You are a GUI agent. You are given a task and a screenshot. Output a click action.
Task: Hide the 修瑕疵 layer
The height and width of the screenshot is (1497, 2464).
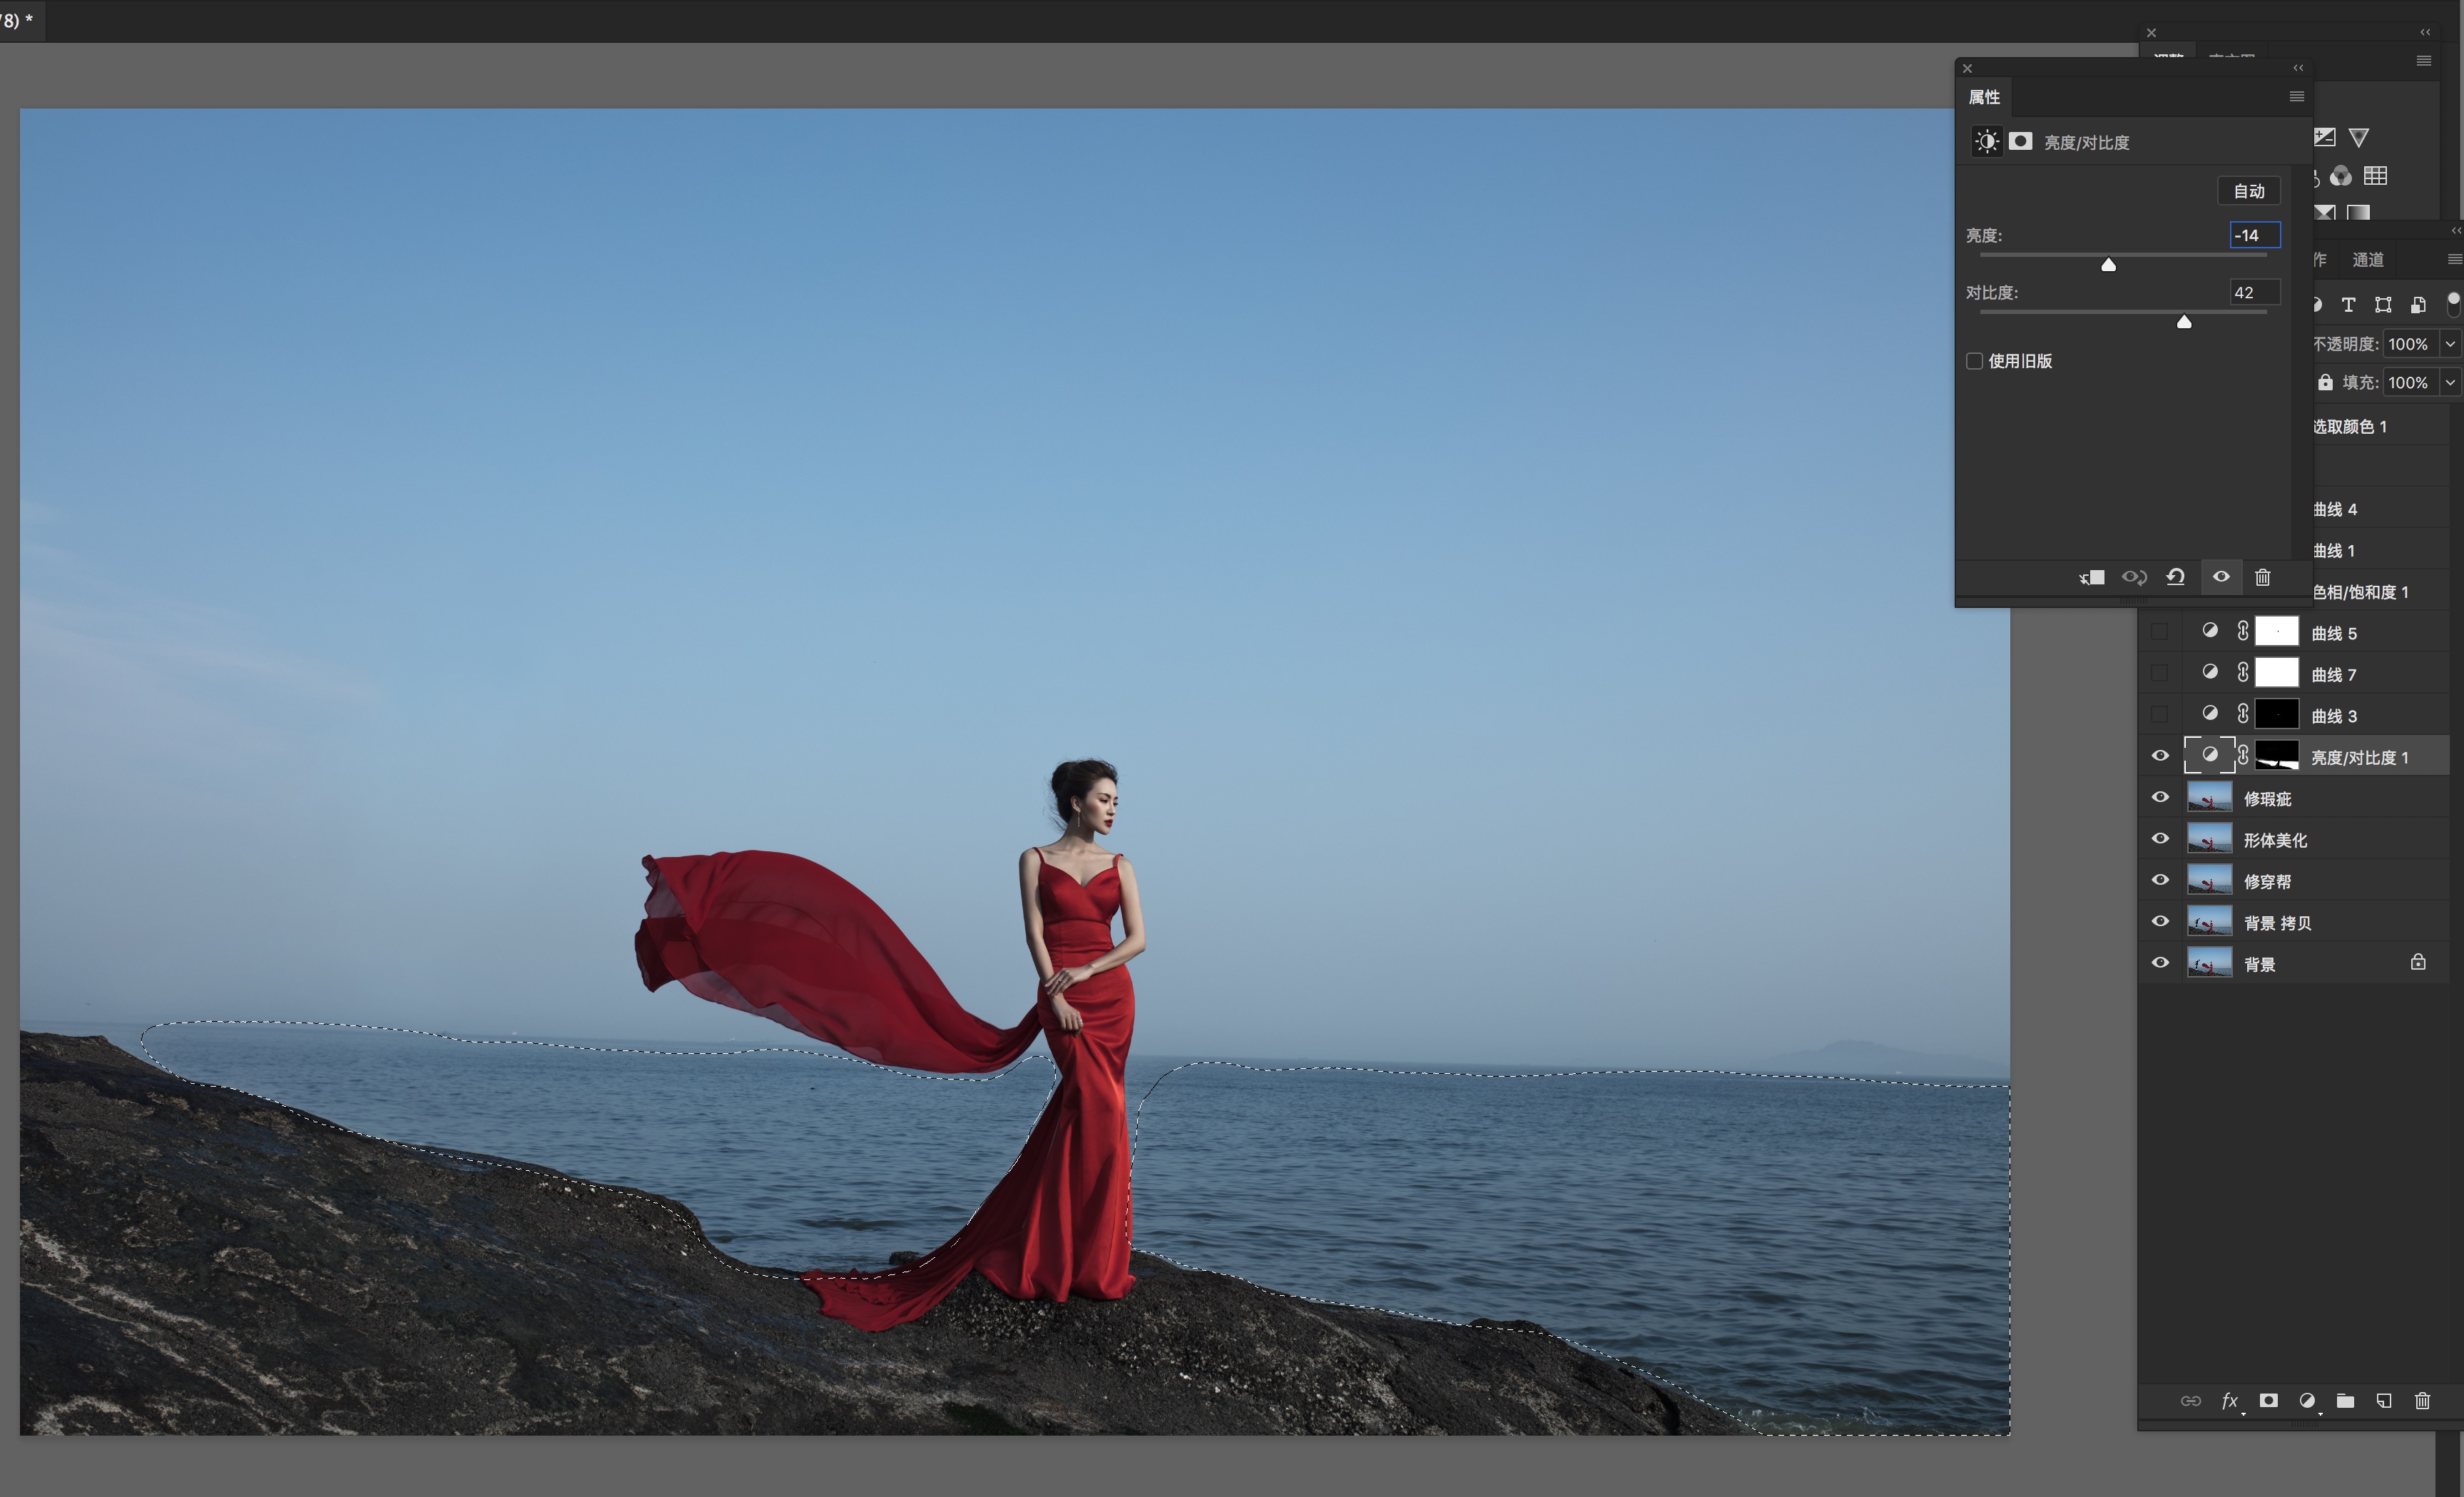[x=2160, y=797]
